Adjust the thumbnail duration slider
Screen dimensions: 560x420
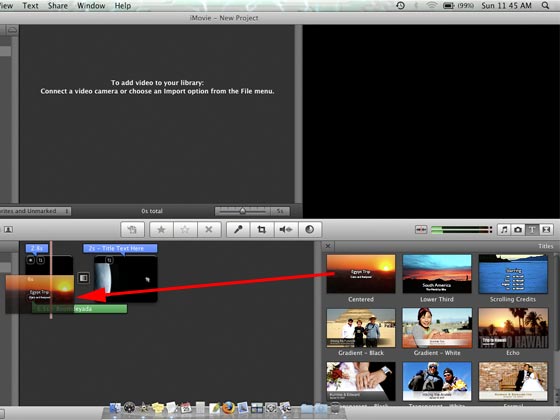click(242, 211)
